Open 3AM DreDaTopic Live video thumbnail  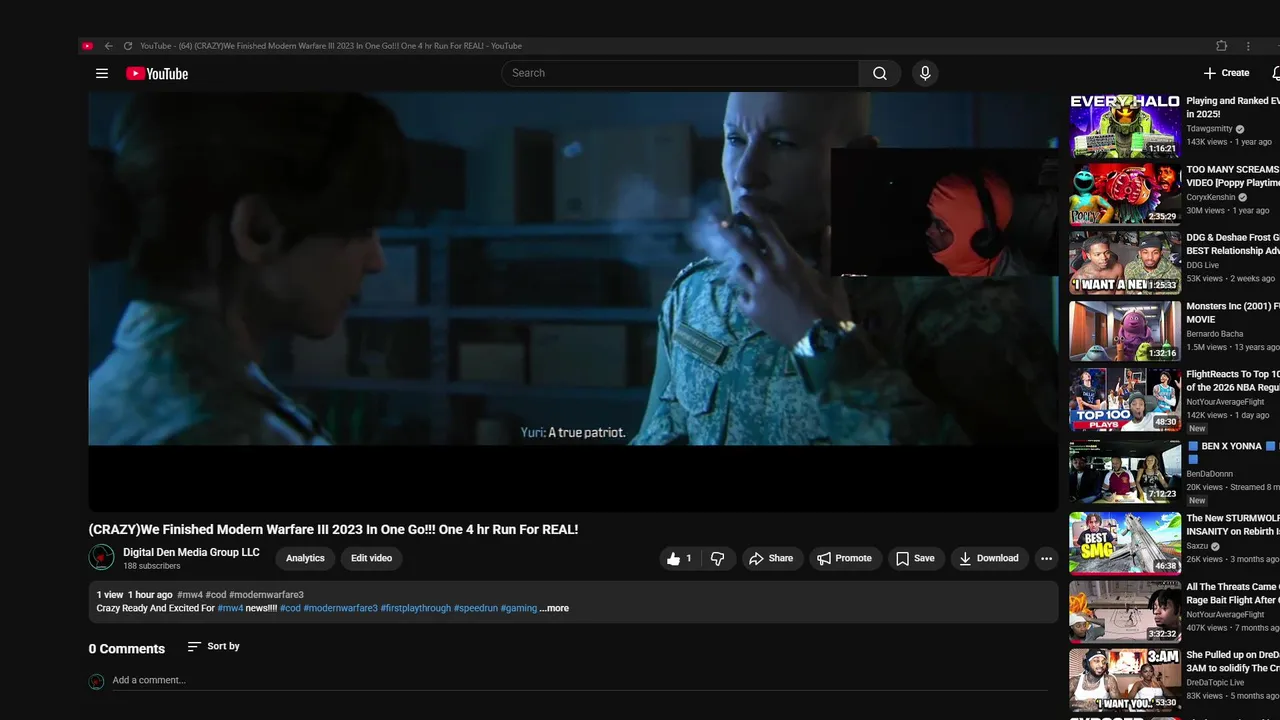tap(1125, 680)
